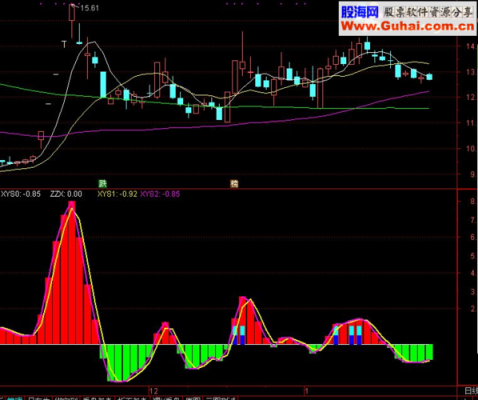478x400 pixels.
Task: Open the Www.Guhai.com.cn link
Action: tap(407, 26)
